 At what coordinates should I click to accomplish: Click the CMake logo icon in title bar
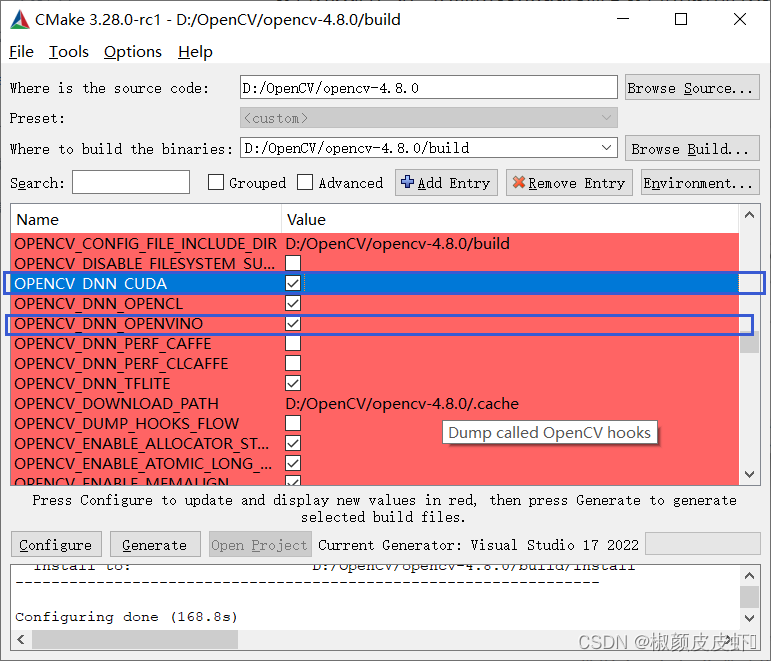pyautogui.click(x=19, y=20)
